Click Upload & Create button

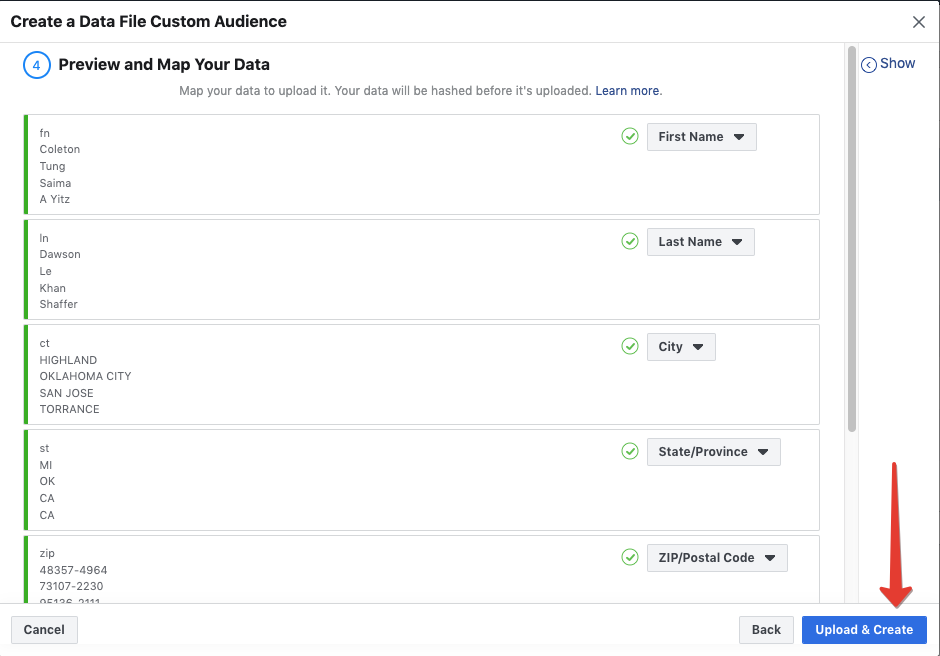tap(864, 630)
